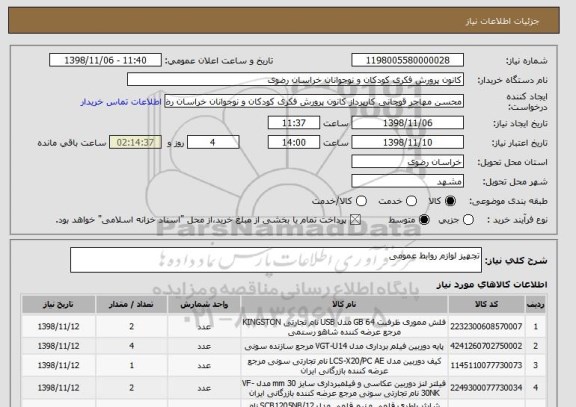
Task: Click item code 1145110077730073
Action: [486, 365]
